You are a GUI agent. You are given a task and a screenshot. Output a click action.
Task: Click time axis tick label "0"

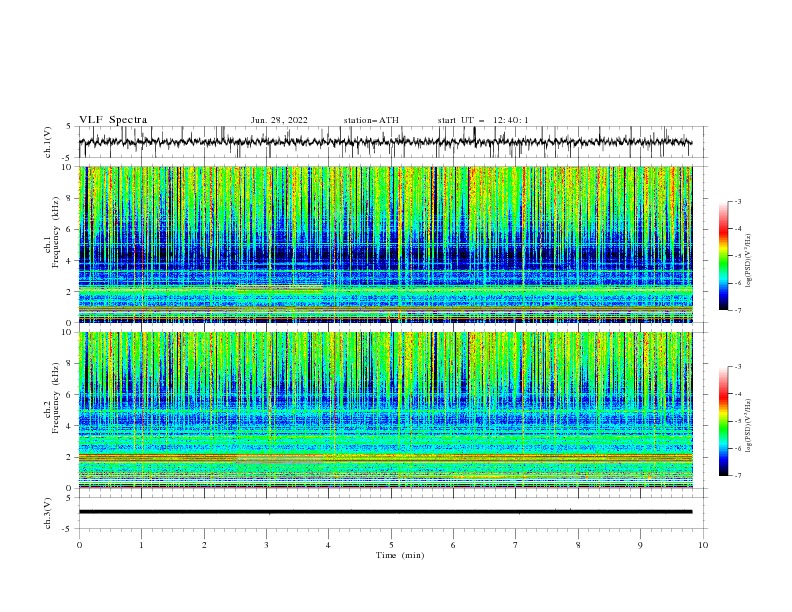tap(79, 545)
